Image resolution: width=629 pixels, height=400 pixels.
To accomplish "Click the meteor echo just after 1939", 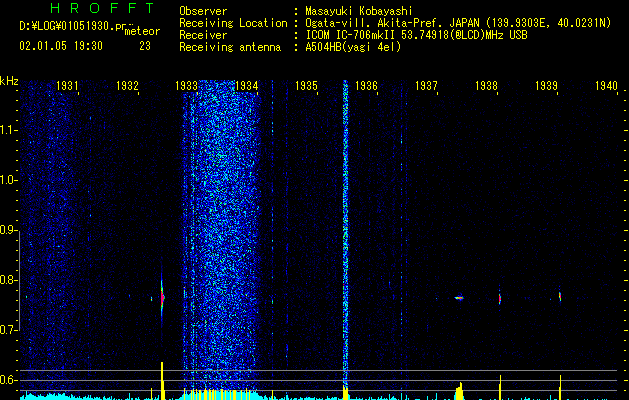I will pyautogui.click(x=560, y=296).
